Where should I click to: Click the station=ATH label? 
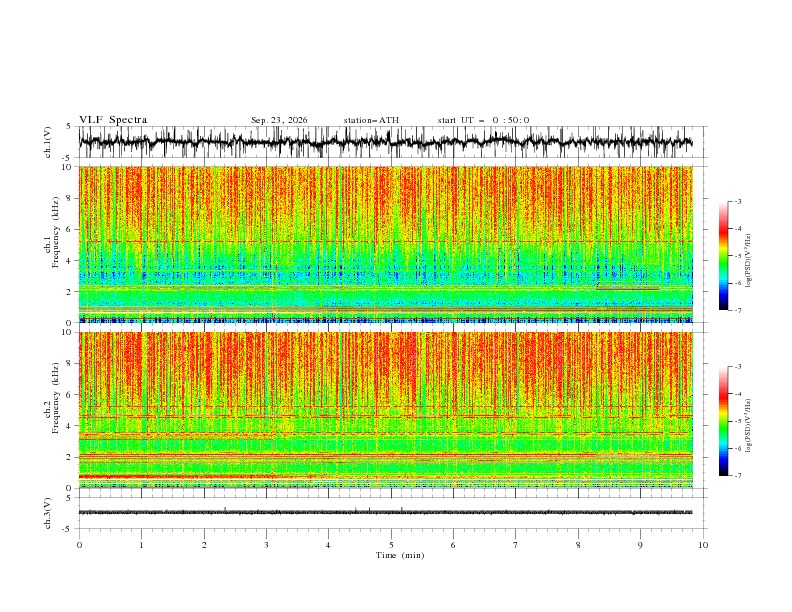[371, 120]
